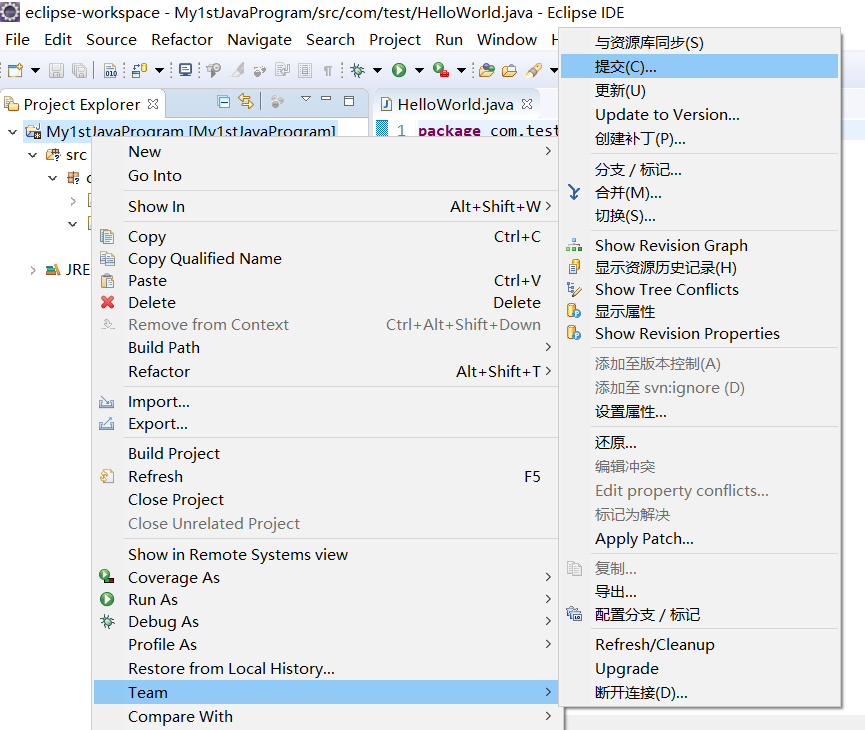Image resolution: width=865 pixels, height=730 pixels.
Task: Choose Show Revision Properties
Action: [x=700, y=334]
